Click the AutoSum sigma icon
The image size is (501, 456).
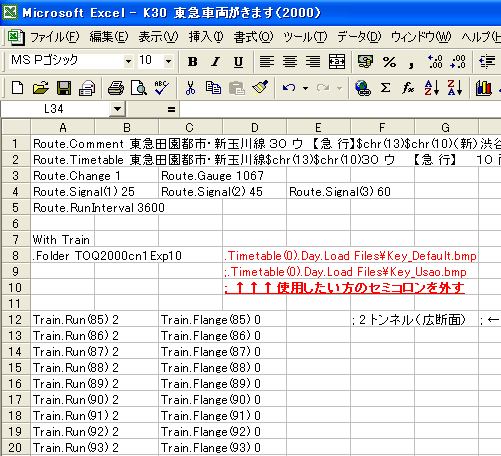pos(386,88)
